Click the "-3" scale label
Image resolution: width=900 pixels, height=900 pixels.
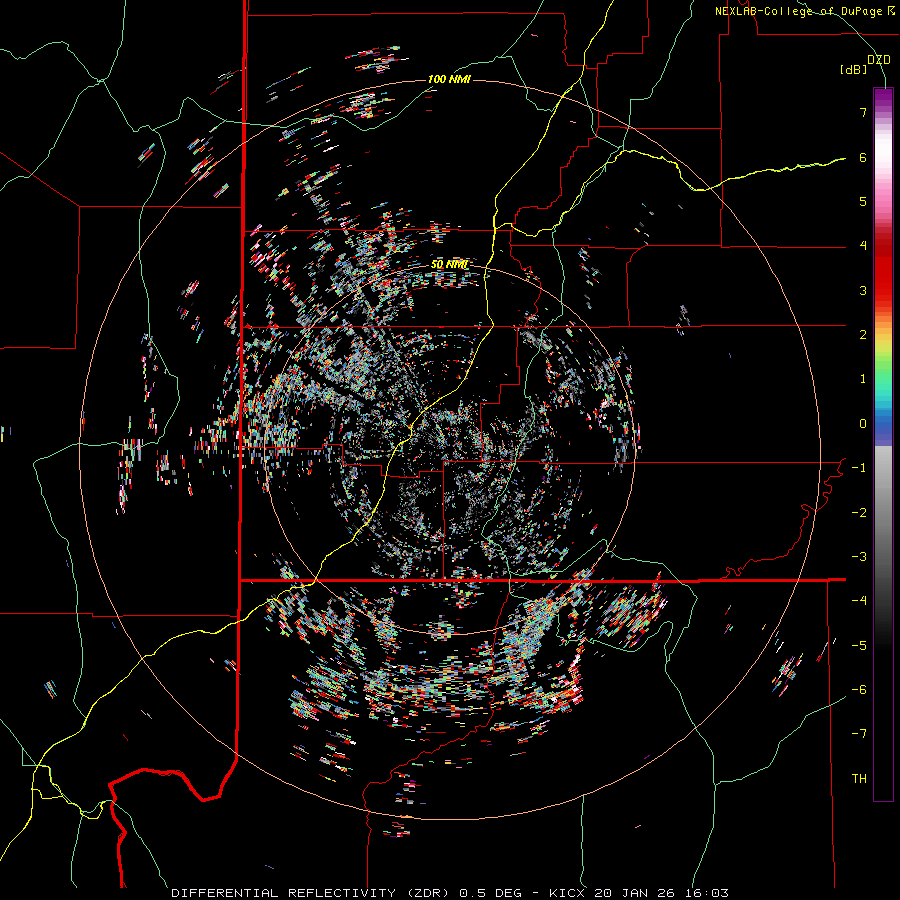point(859,557)
